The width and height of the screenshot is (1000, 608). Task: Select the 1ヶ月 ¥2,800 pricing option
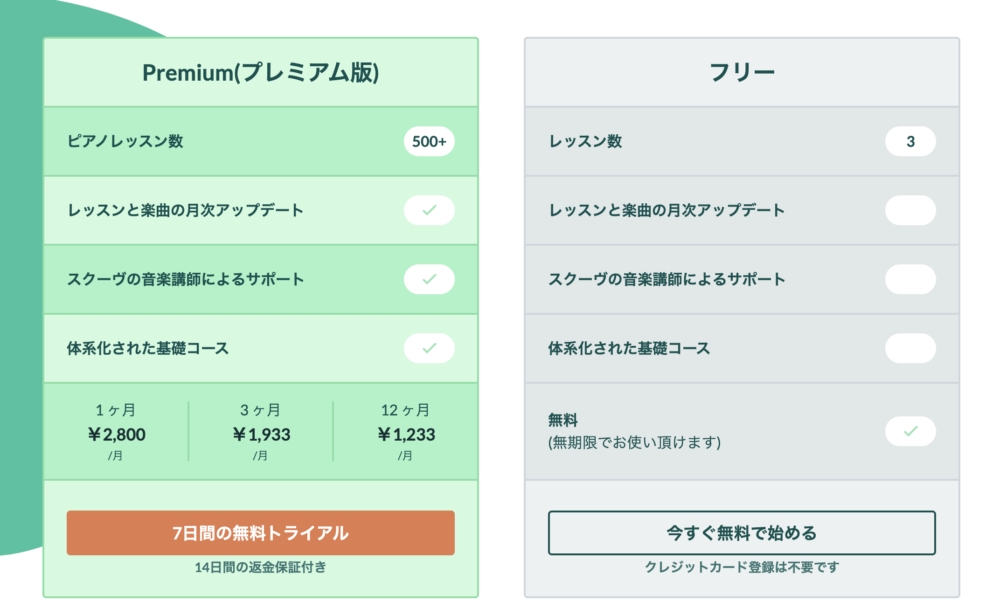(116, 432)
